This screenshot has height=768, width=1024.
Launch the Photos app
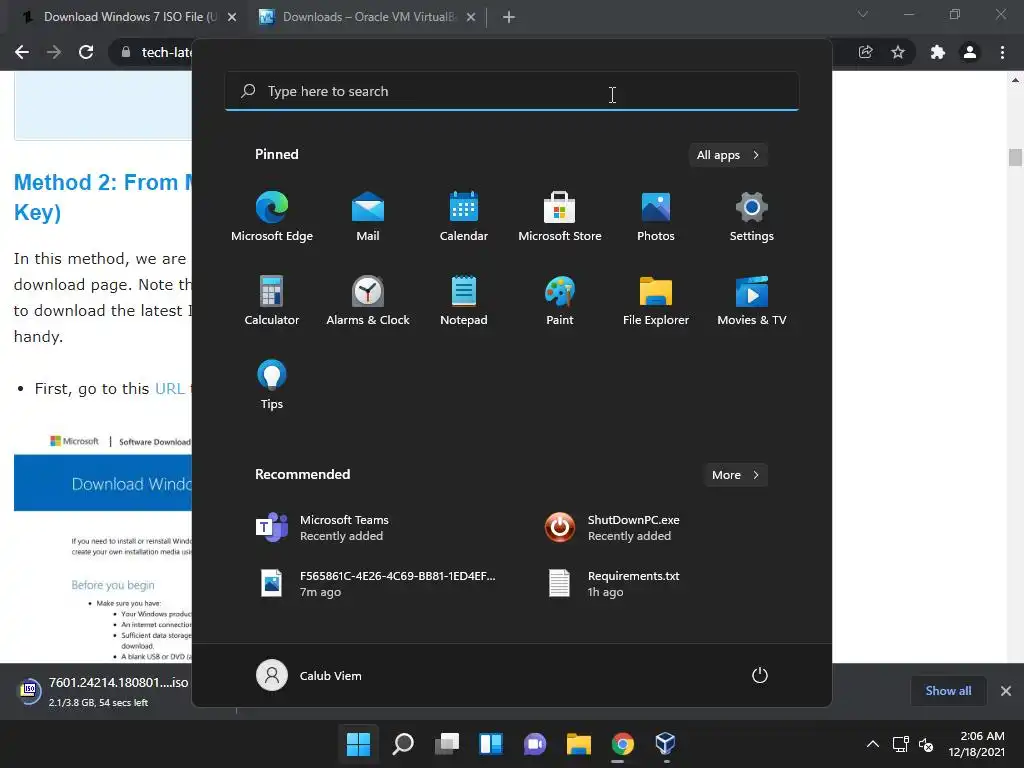[656, 217]
